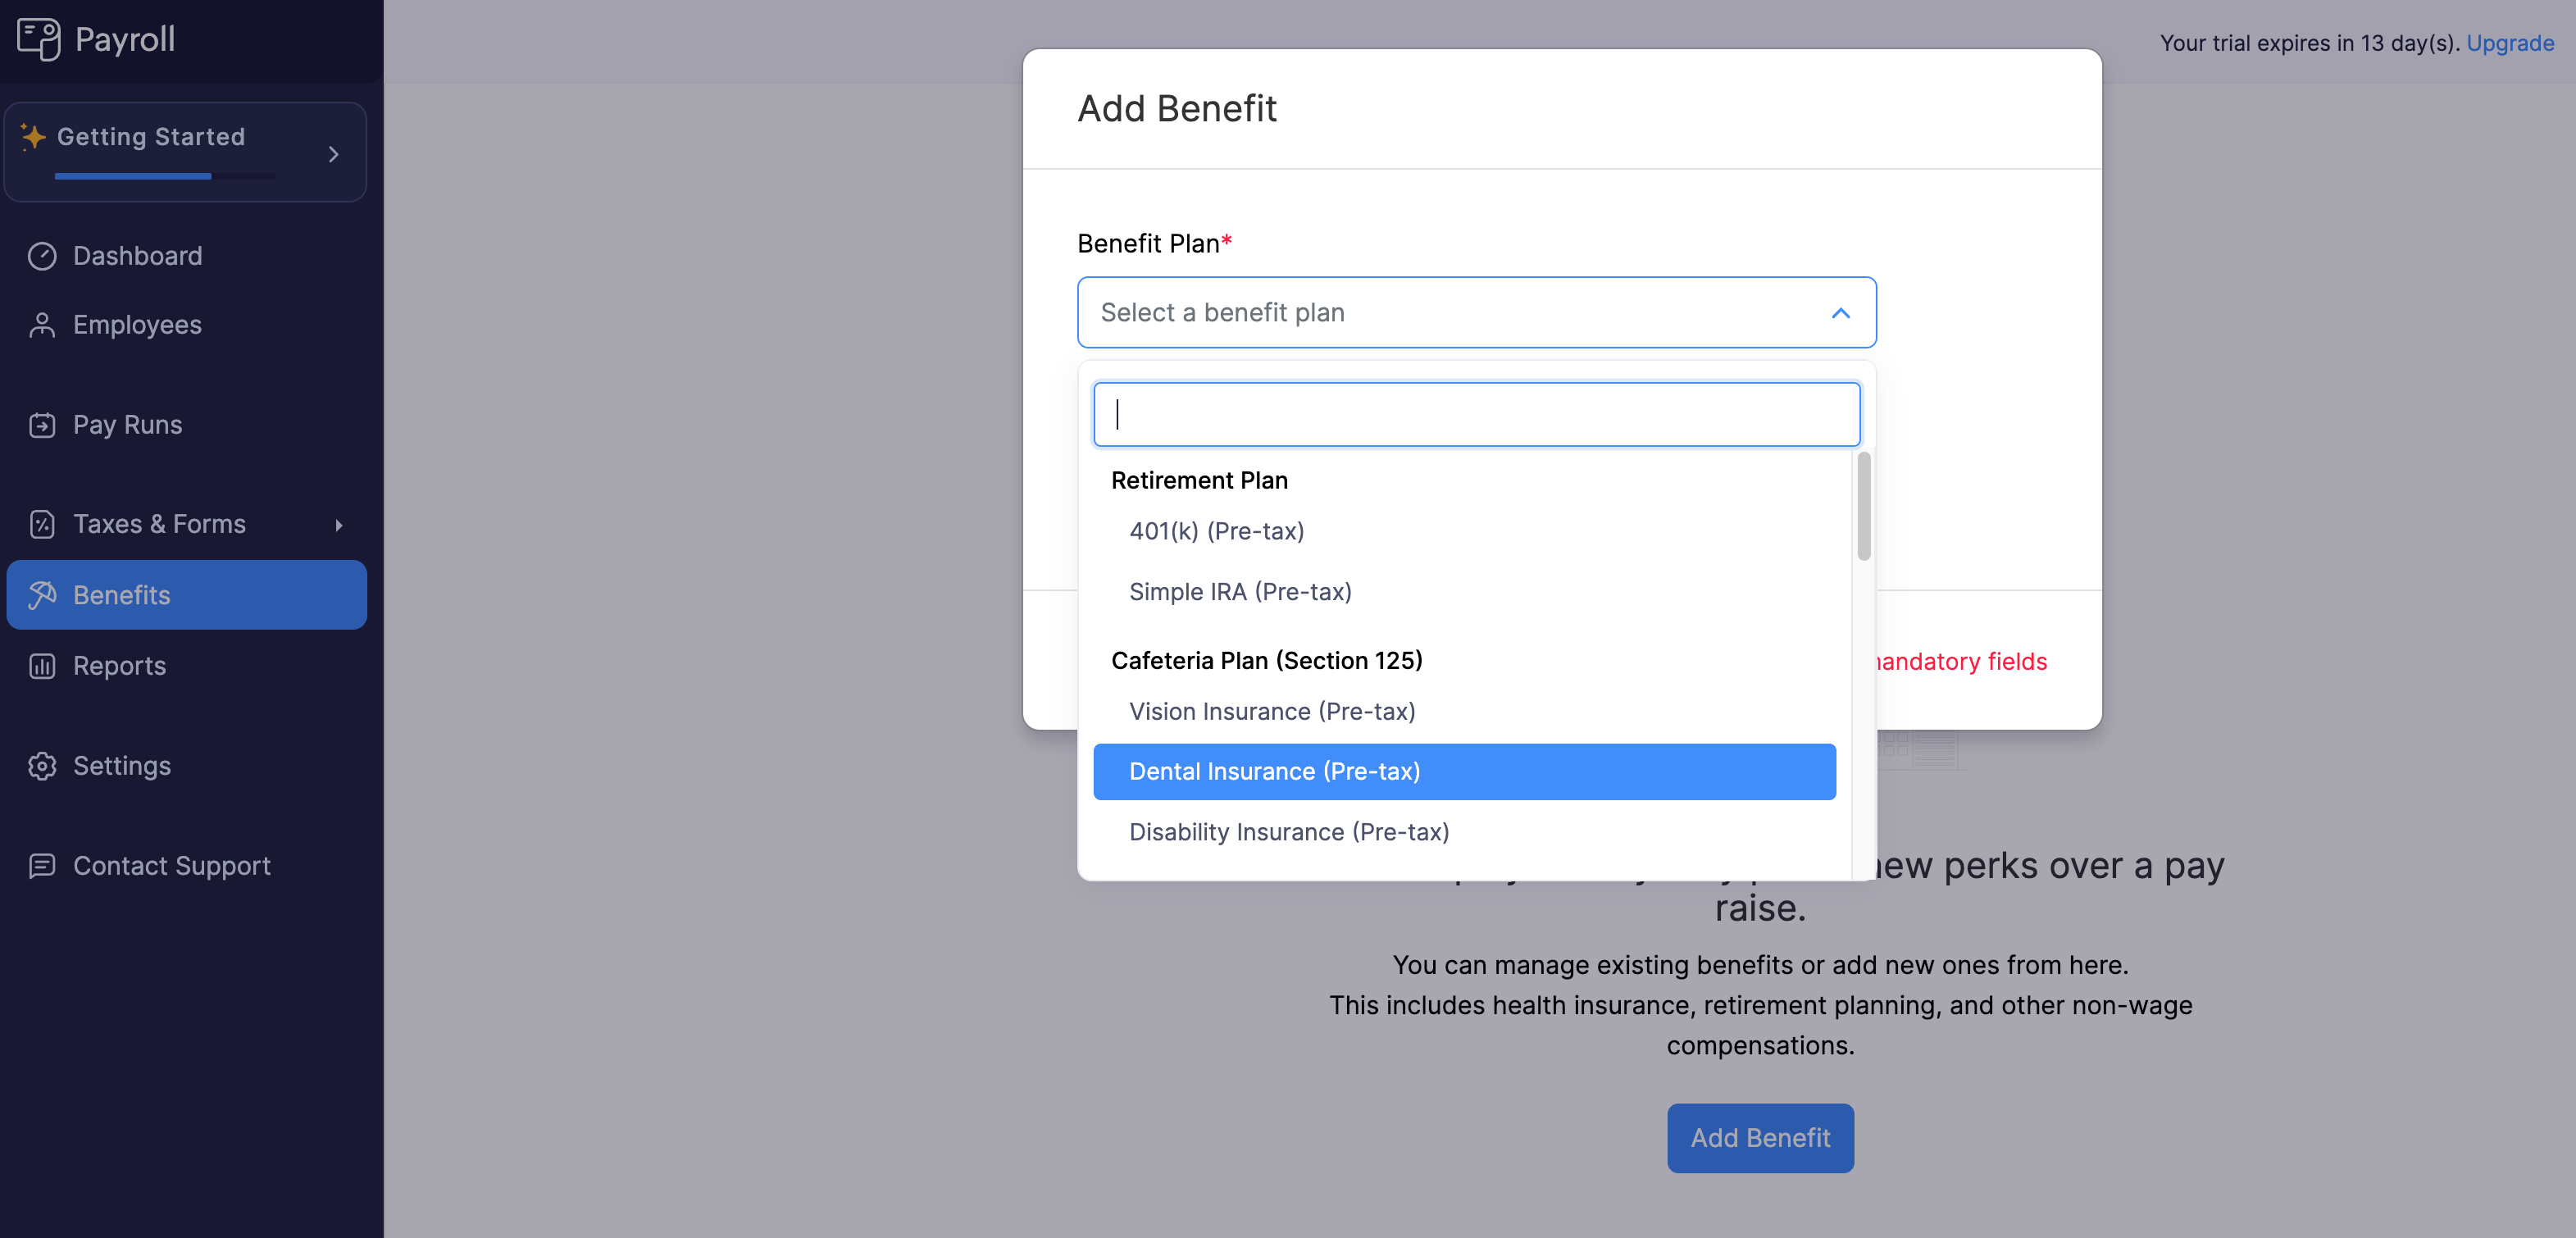2576x1238 pixels.
Task: Open Employees from the sidebar icon
Action: 42,324
